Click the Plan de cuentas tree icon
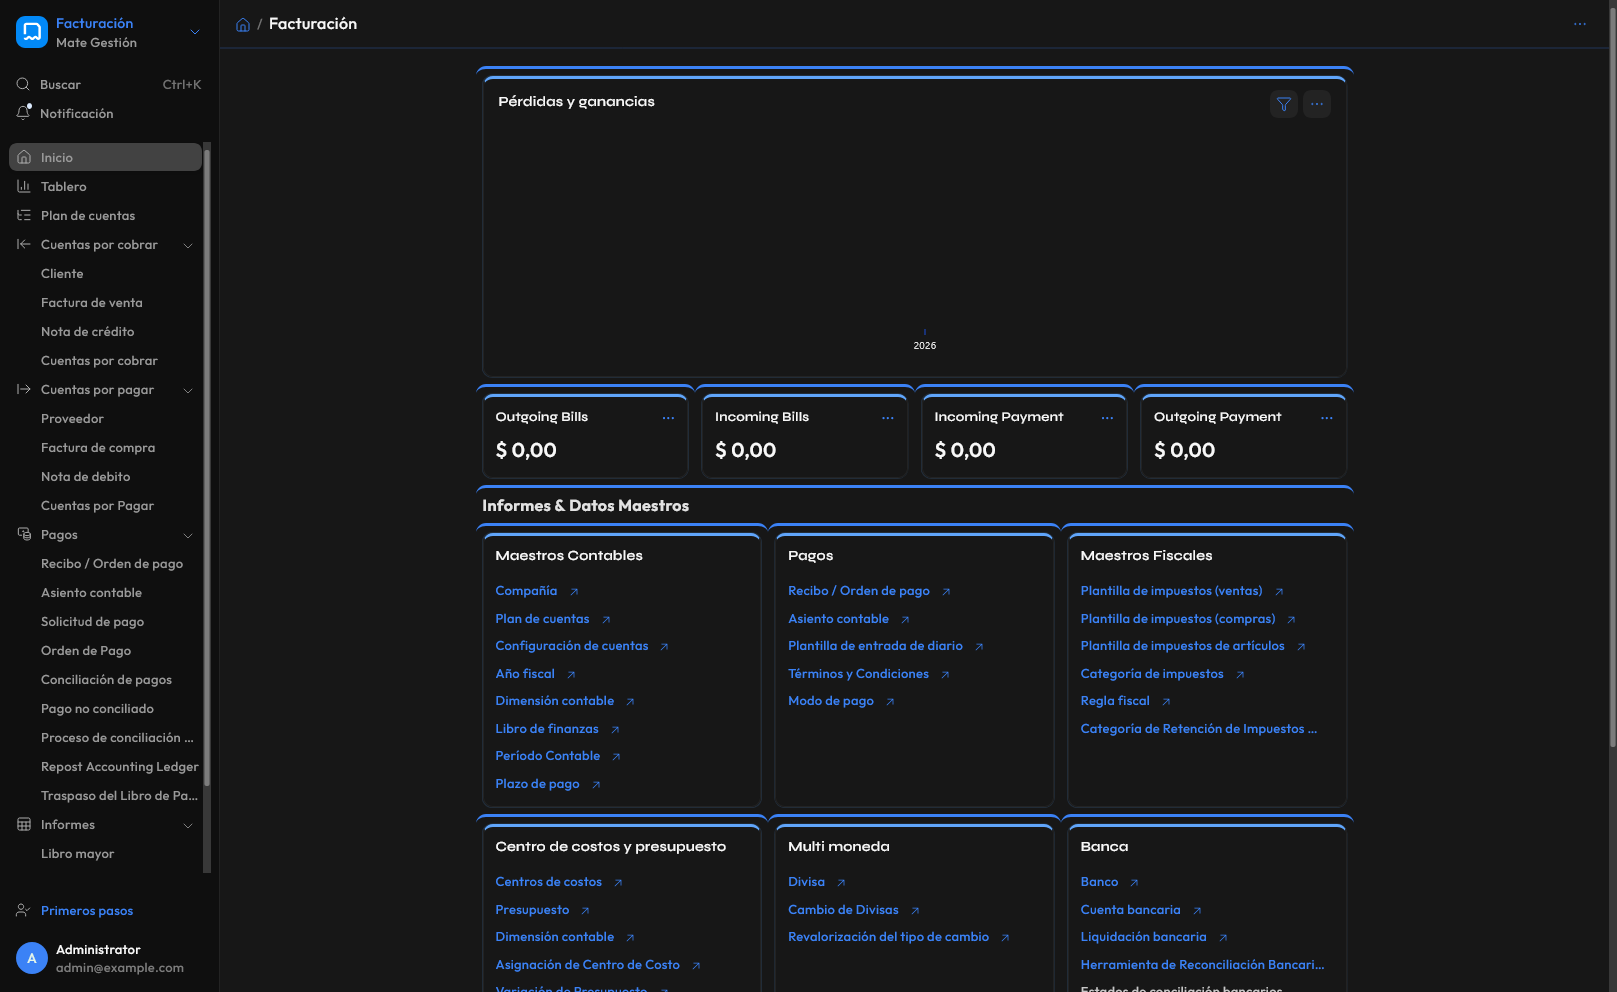 (24, 216)
